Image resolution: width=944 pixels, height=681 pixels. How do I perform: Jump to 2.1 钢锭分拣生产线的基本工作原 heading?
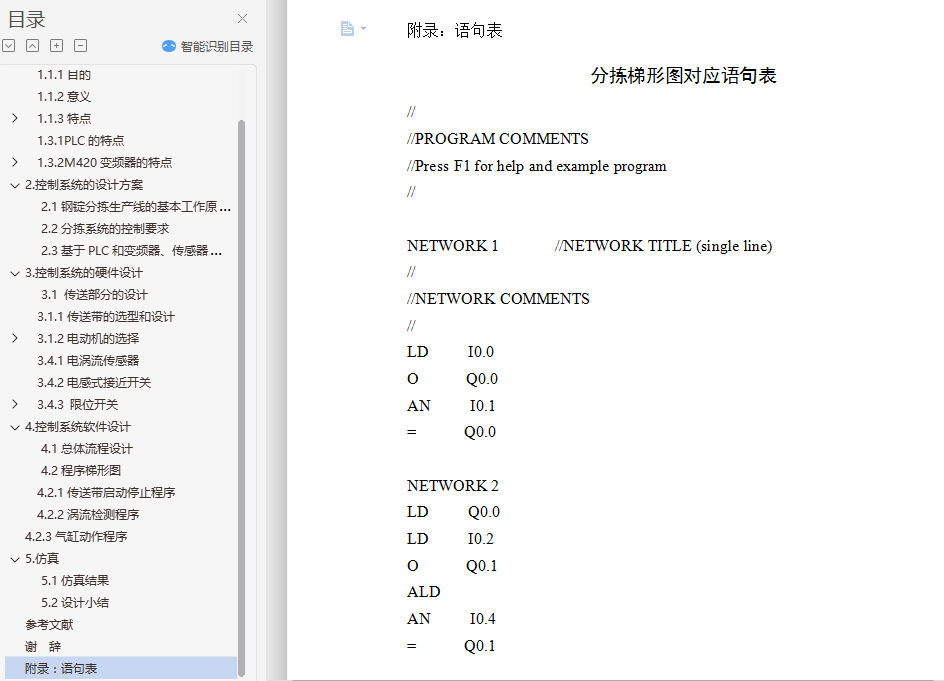point(136,207)
